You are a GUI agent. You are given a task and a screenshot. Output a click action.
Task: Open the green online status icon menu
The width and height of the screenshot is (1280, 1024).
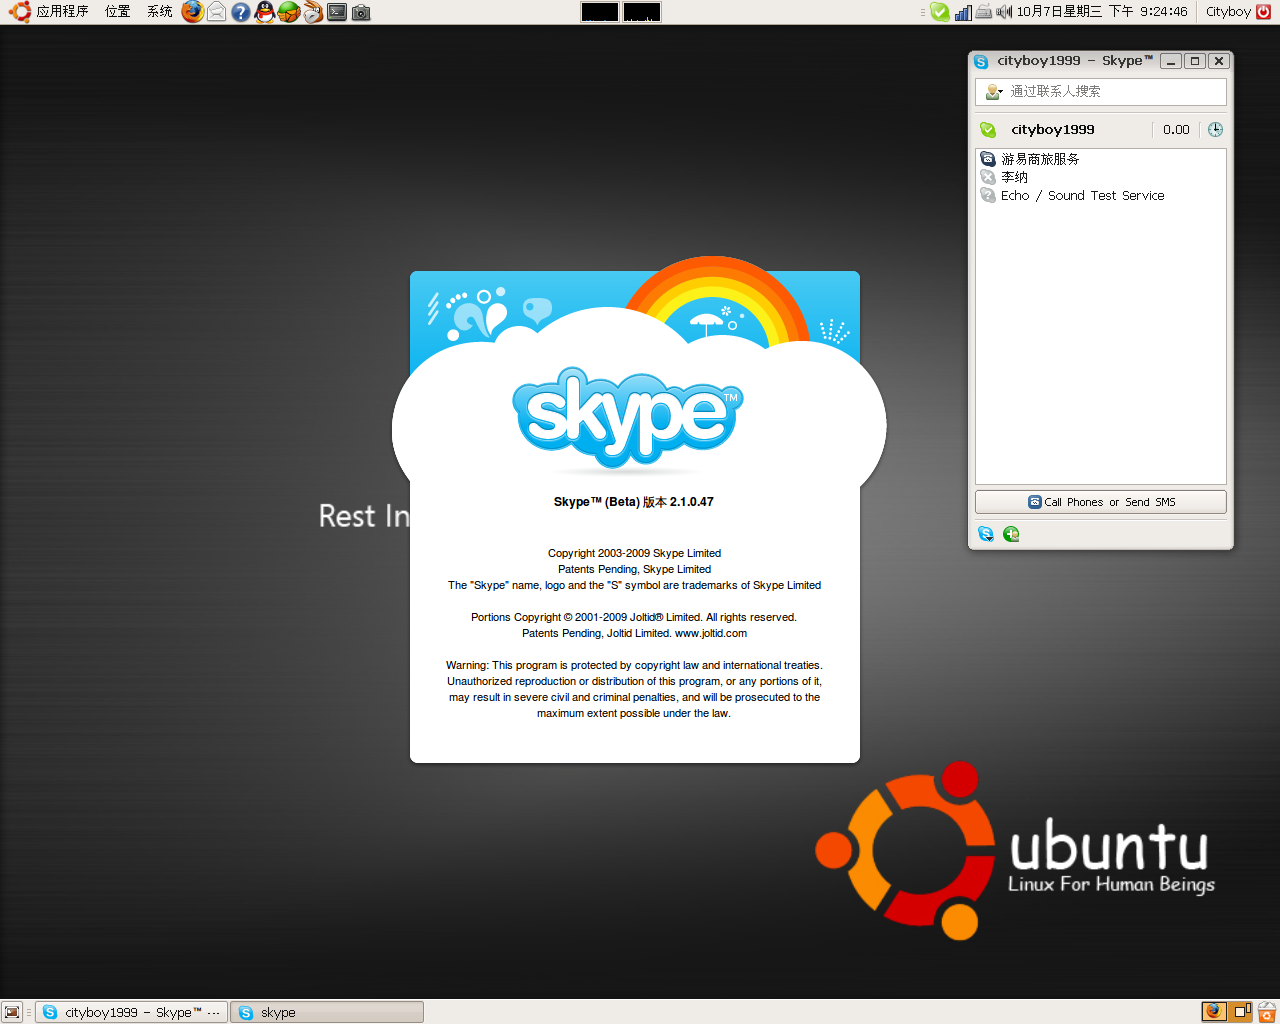tap(988, 130)
